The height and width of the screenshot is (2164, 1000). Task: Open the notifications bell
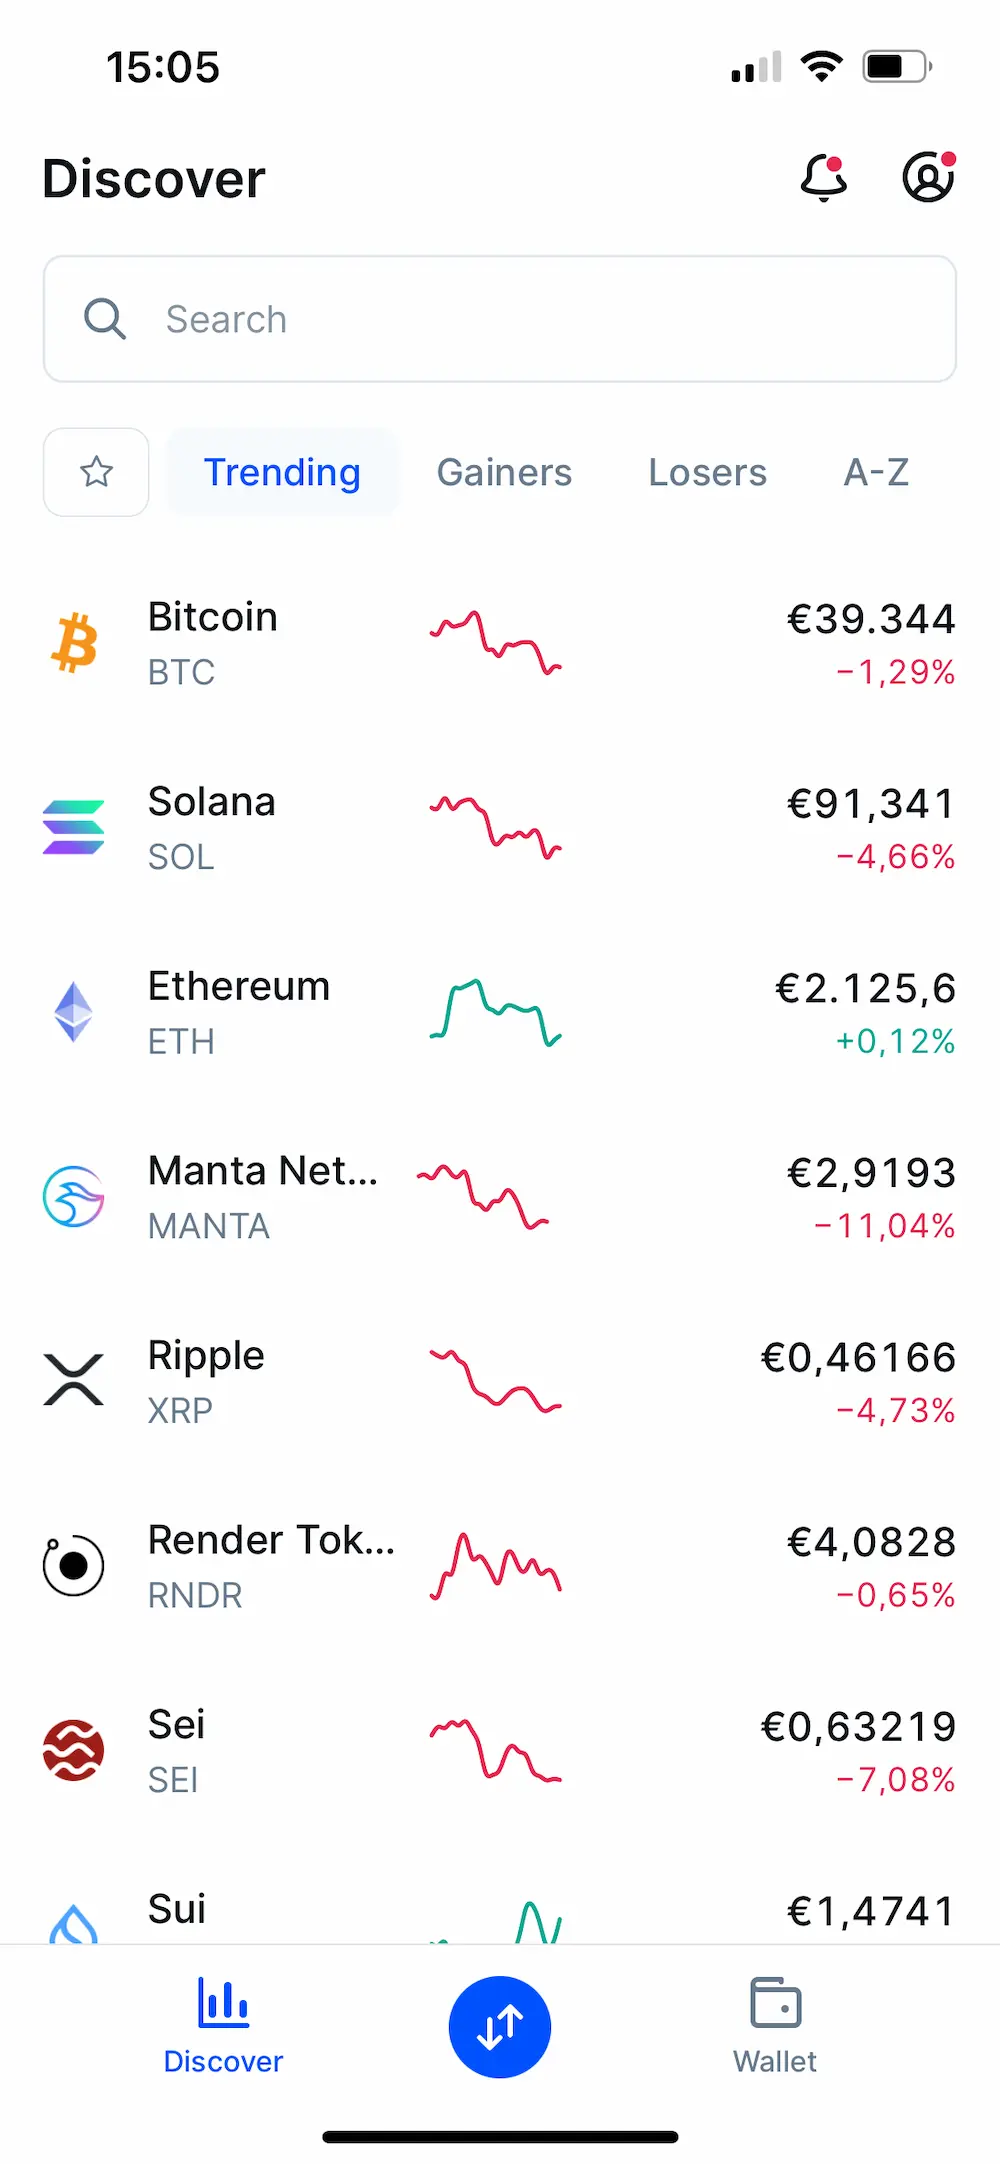824,179
